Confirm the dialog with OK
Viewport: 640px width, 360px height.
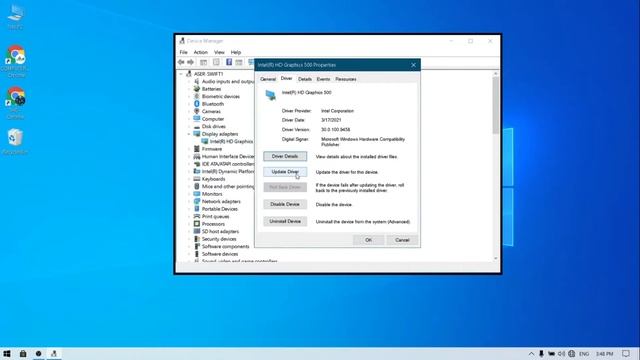coord(368,240)
